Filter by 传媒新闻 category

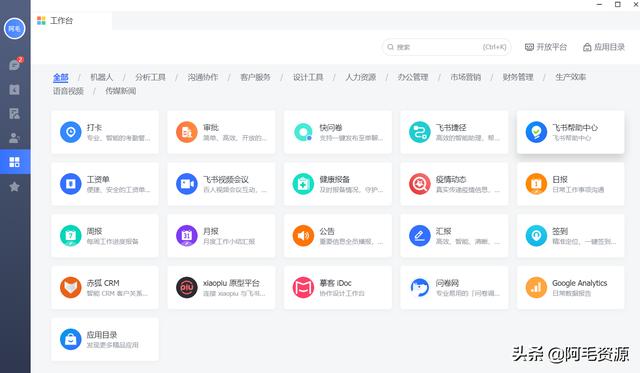click(x=121, y=91)
